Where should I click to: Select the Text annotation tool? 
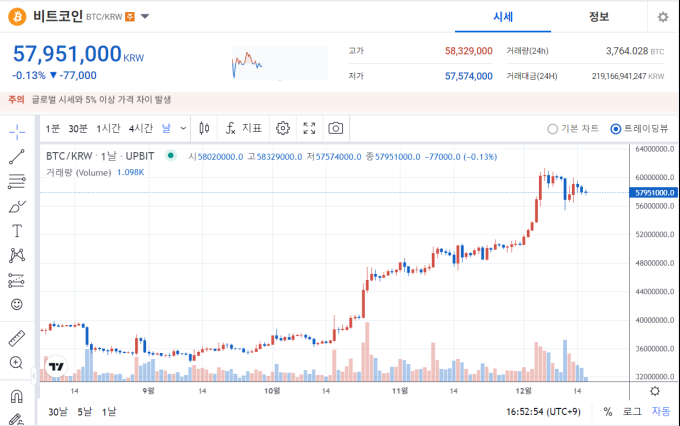[17, 231]
